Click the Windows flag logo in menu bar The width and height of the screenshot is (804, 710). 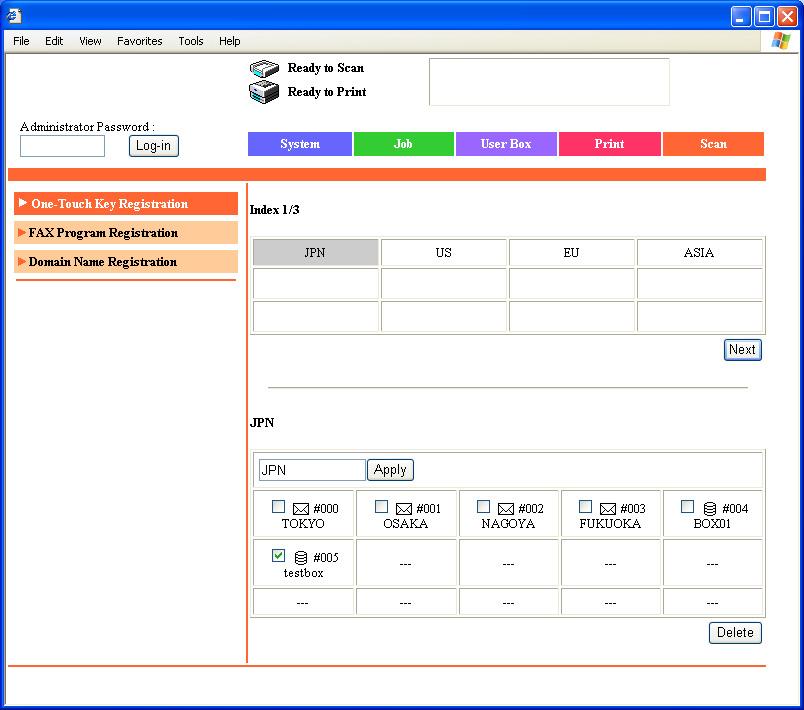[780, 40]
